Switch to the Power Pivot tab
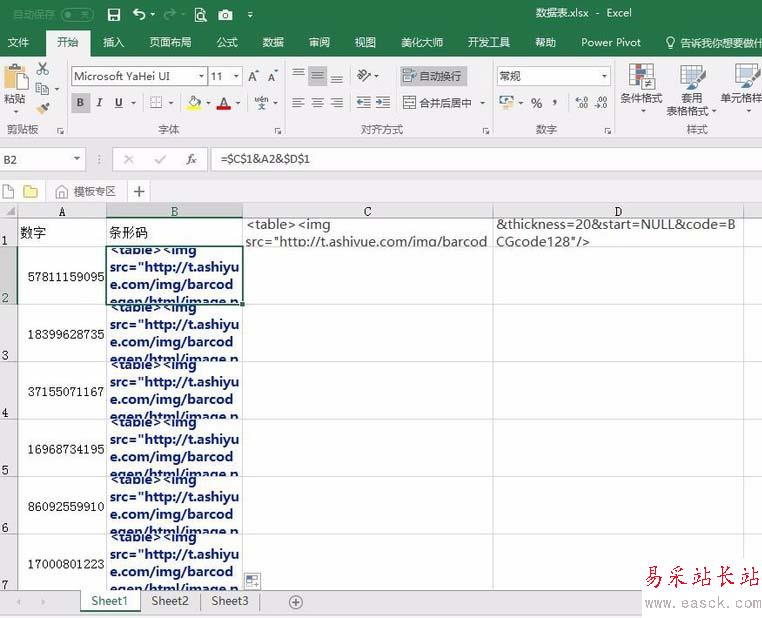The width and height of the screenshot is (762, 618). click(x=611, y=42)
